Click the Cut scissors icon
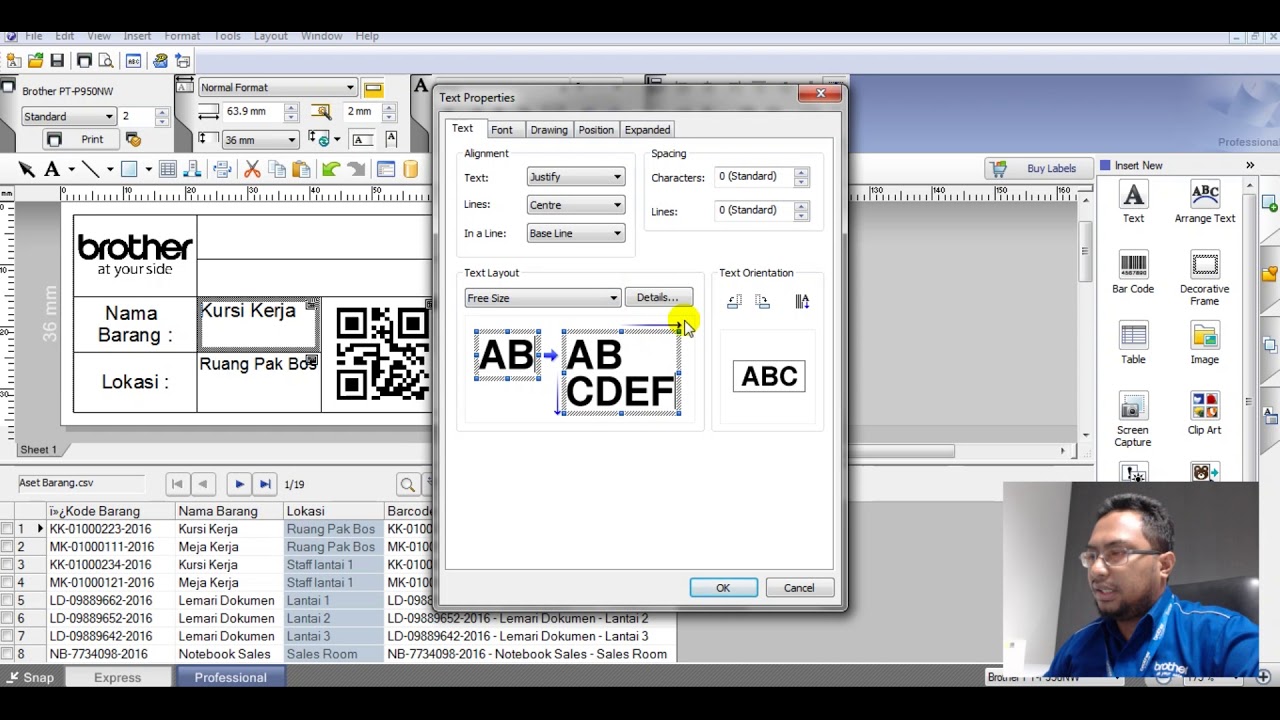The image size is (1280, 720). point(252,169)
